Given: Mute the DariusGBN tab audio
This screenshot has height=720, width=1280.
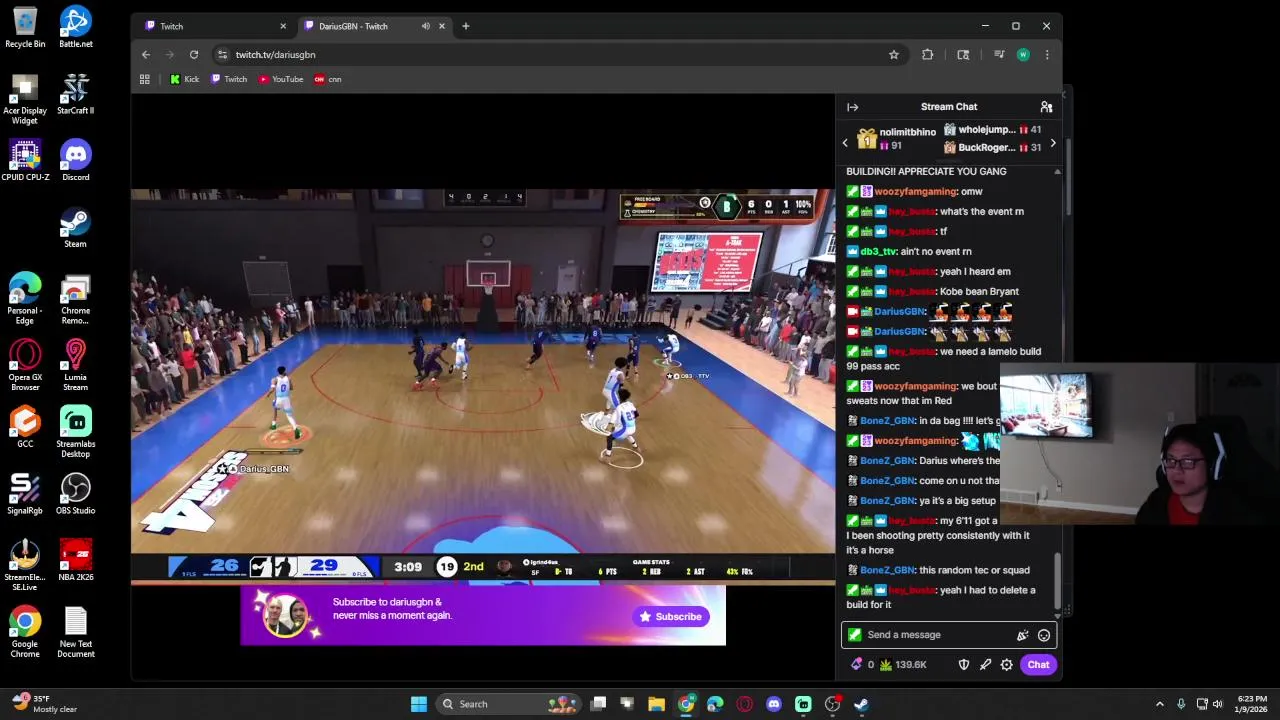Looking at the screenshot, I should 426,26.
